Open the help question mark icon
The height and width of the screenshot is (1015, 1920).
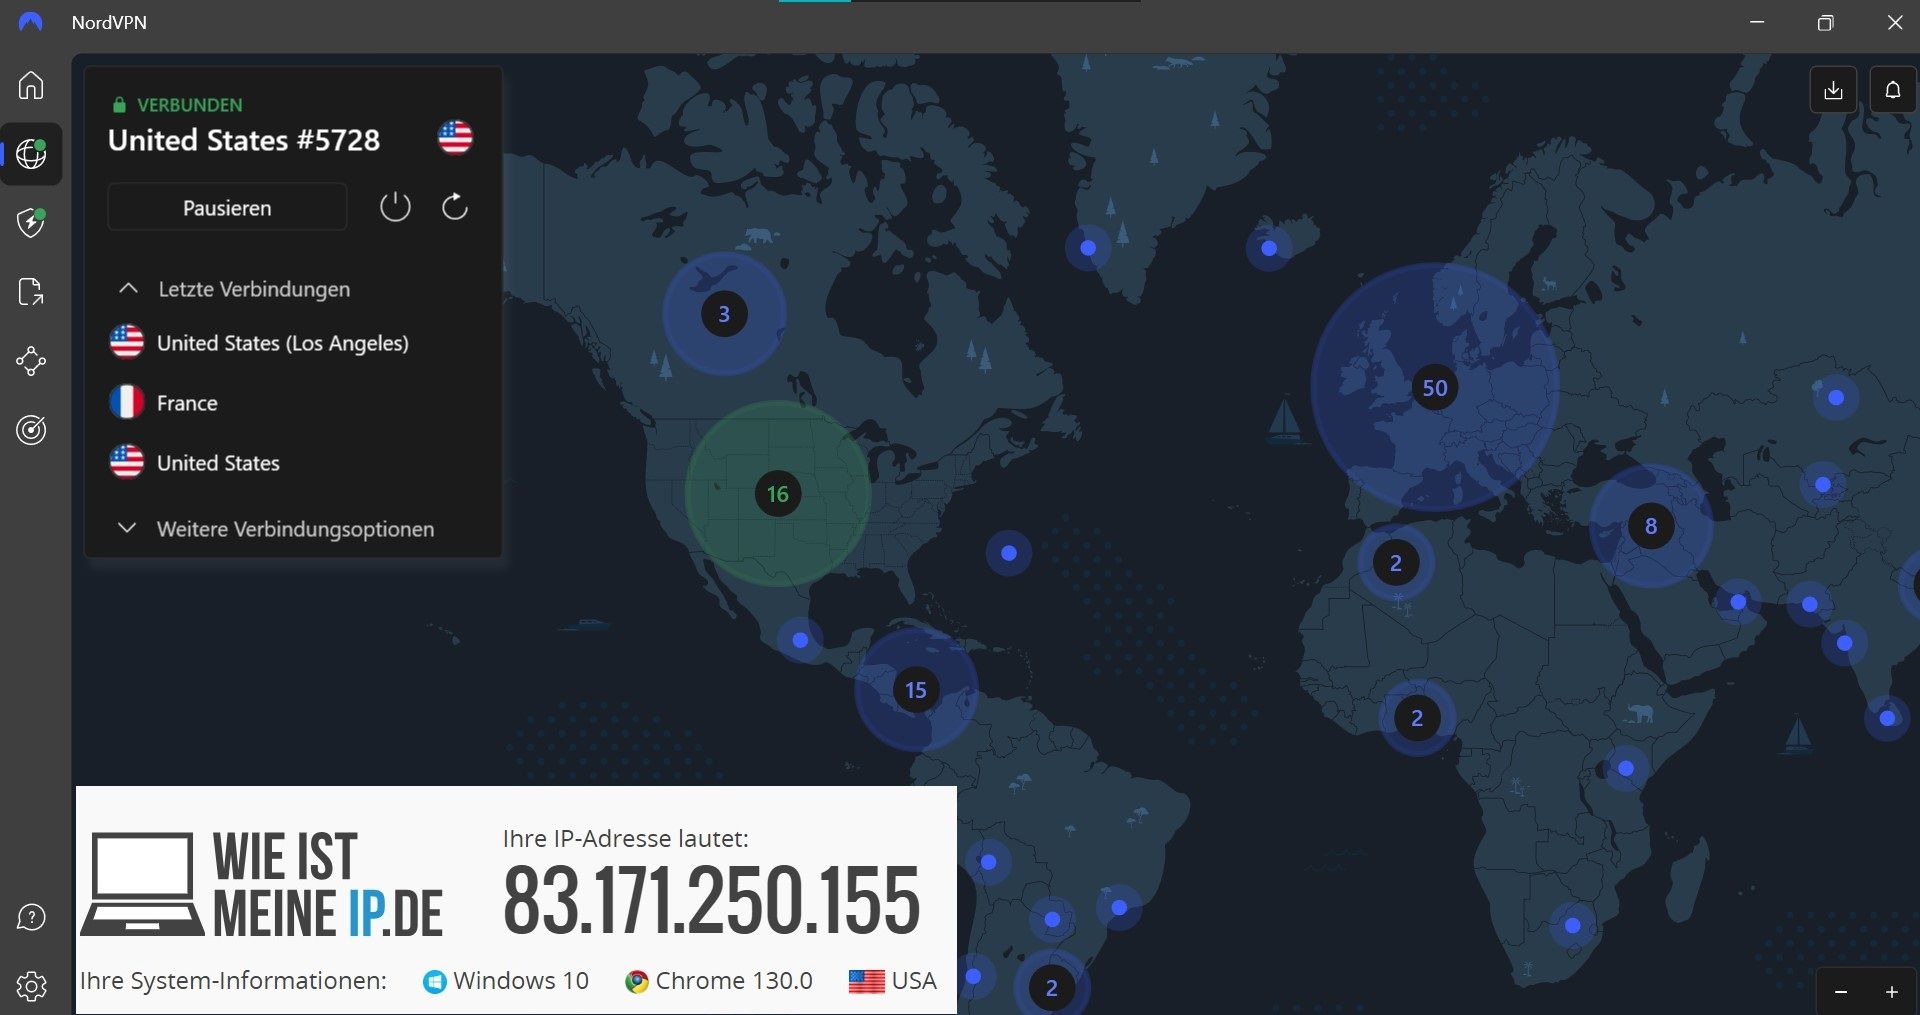point(31,917)
